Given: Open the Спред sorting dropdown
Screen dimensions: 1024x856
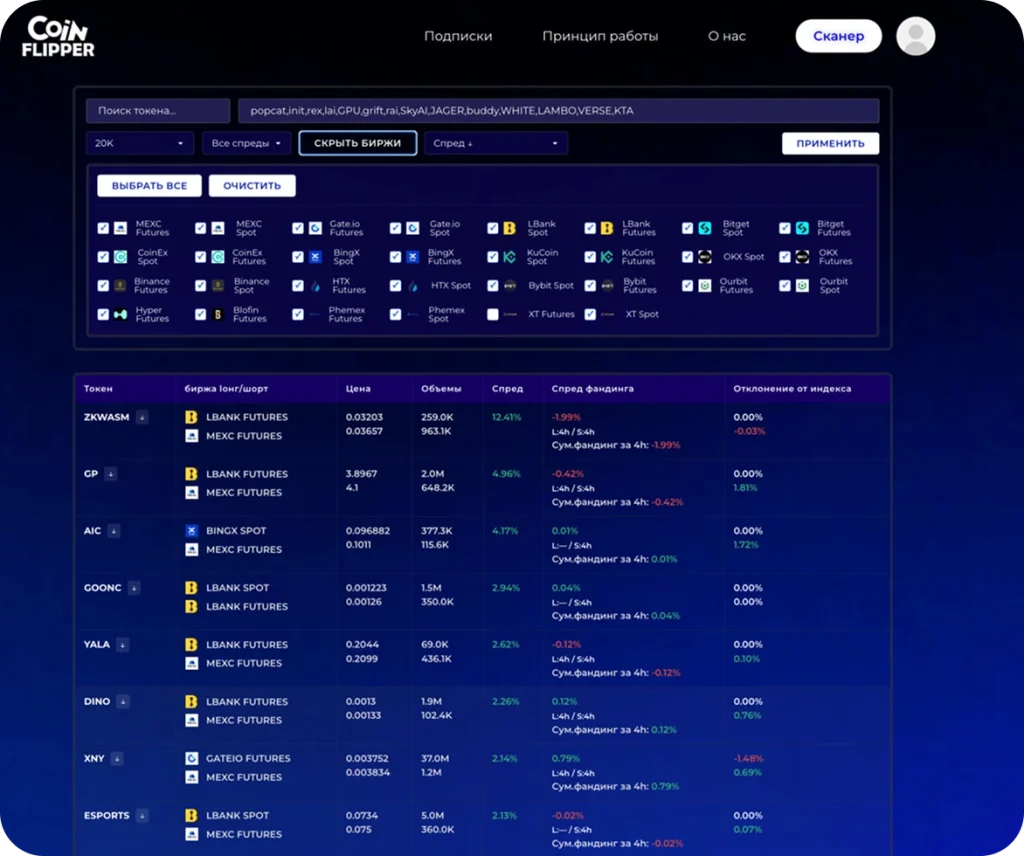Looking at the screenshot, I should click(x=496, y=143).
